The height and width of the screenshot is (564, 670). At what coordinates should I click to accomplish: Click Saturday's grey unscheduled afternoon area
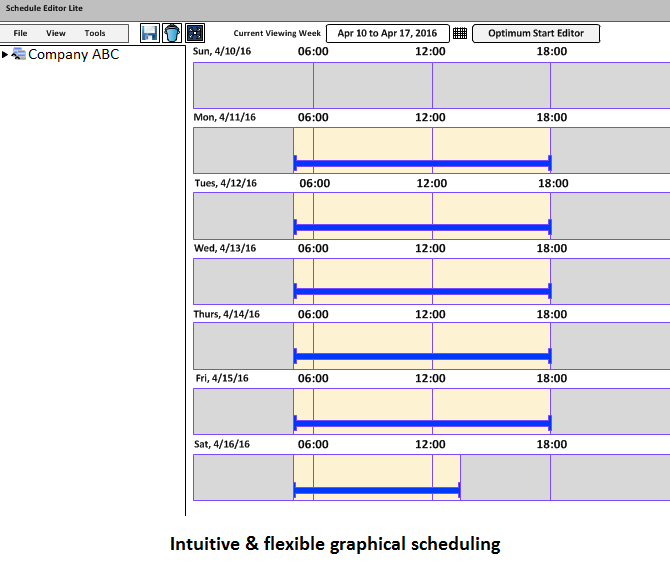(560, 478)
